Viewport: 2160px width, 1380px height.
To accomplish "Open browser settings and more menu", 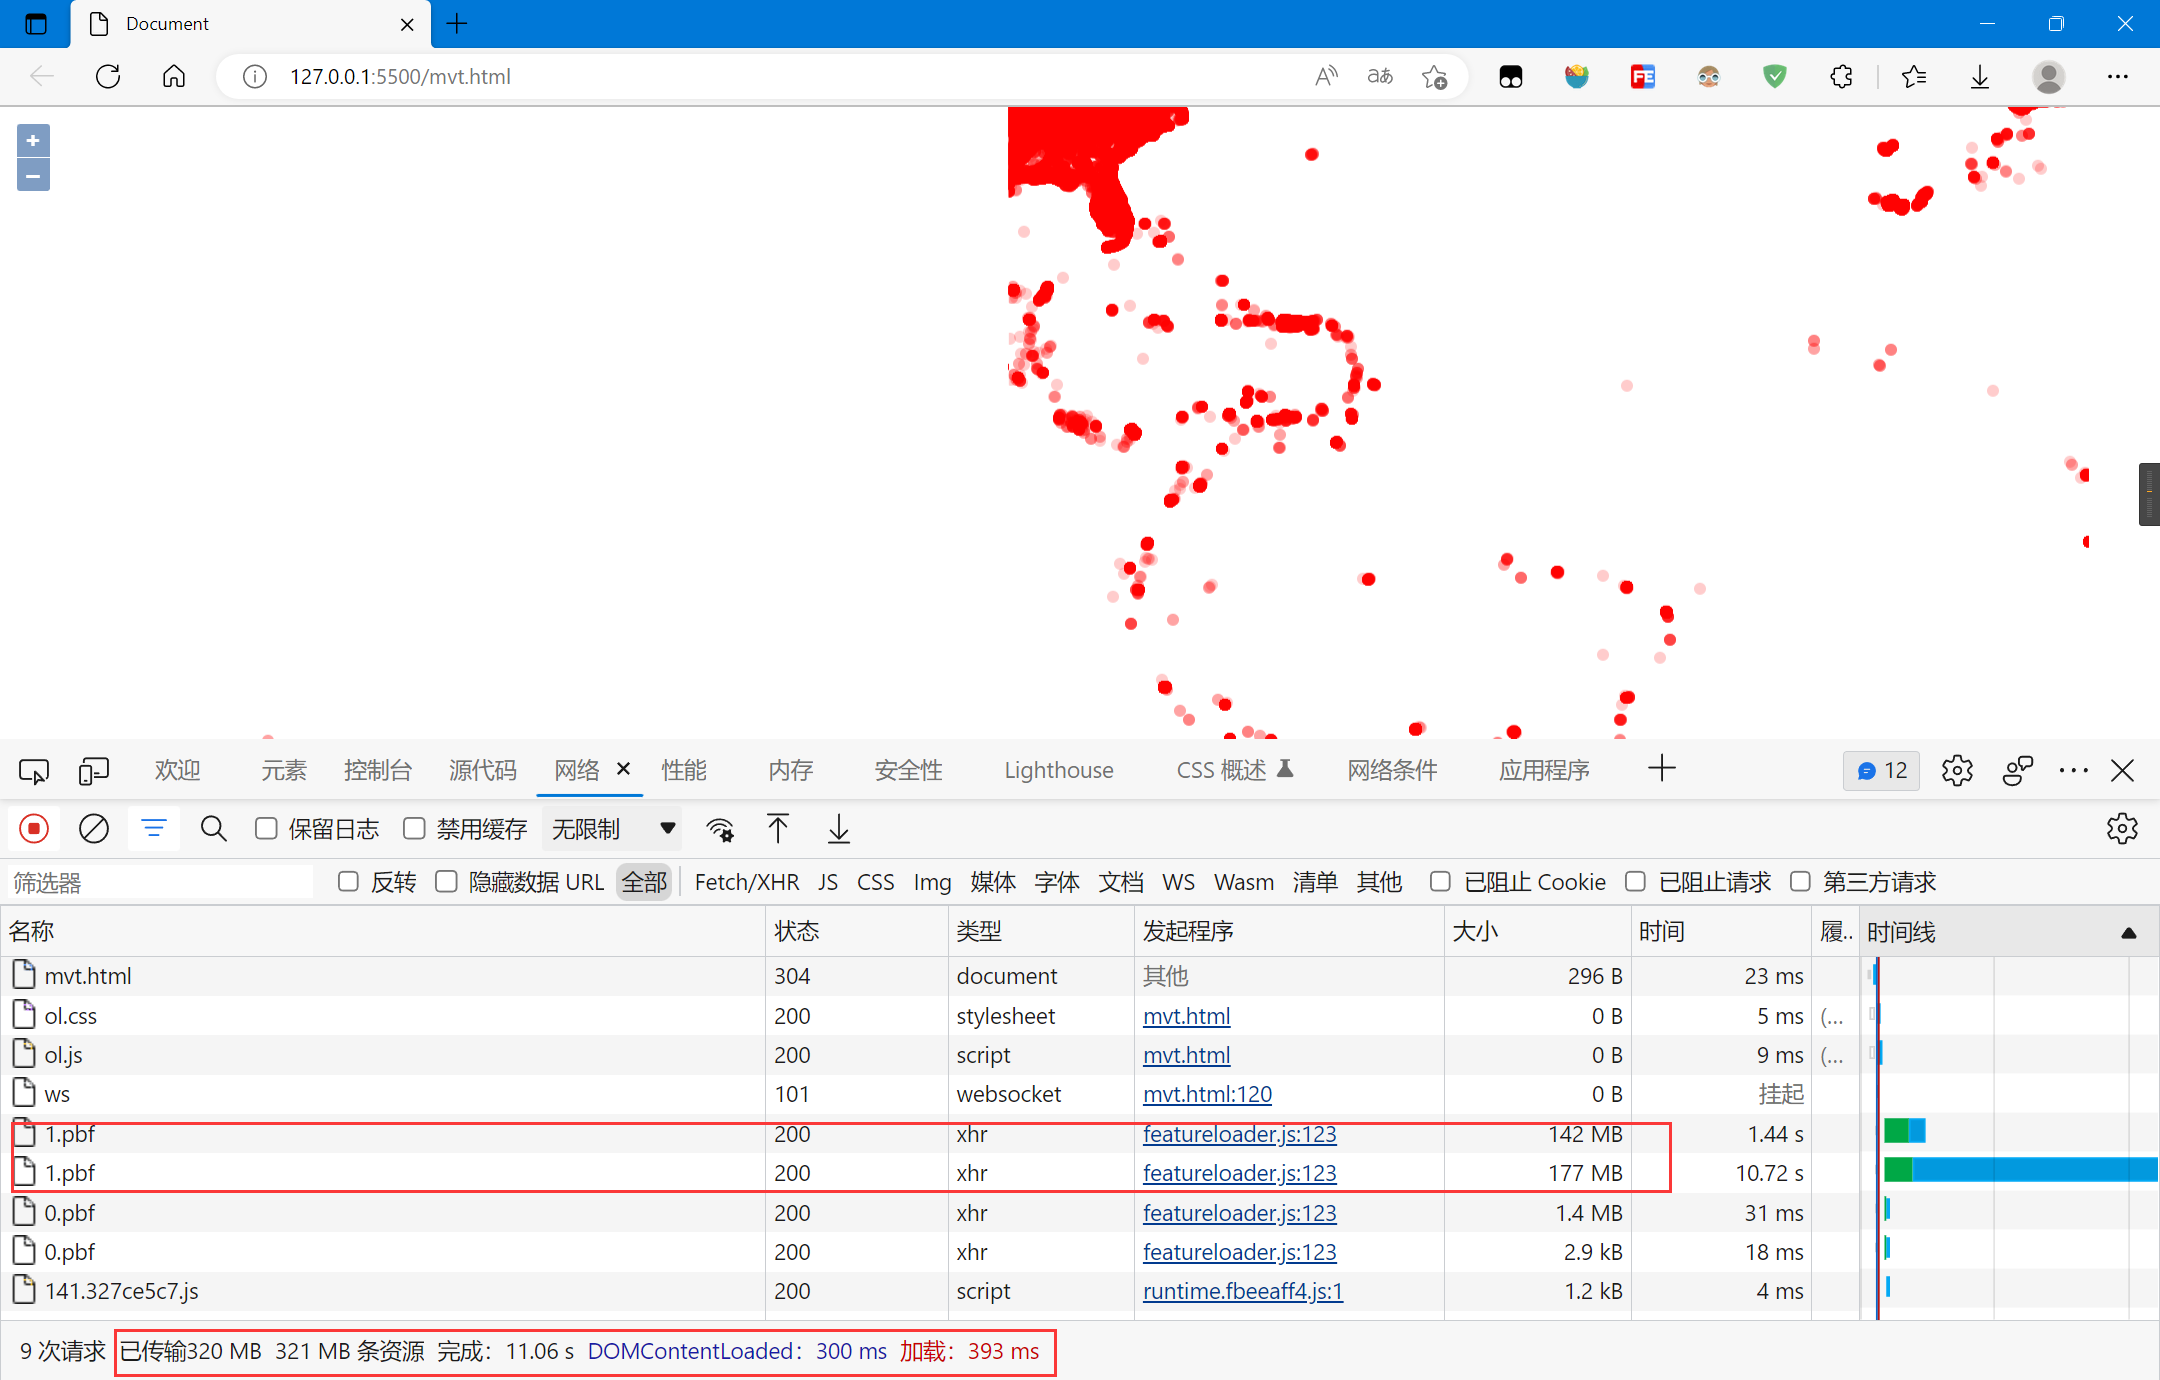I will (x=2118, y=76).
